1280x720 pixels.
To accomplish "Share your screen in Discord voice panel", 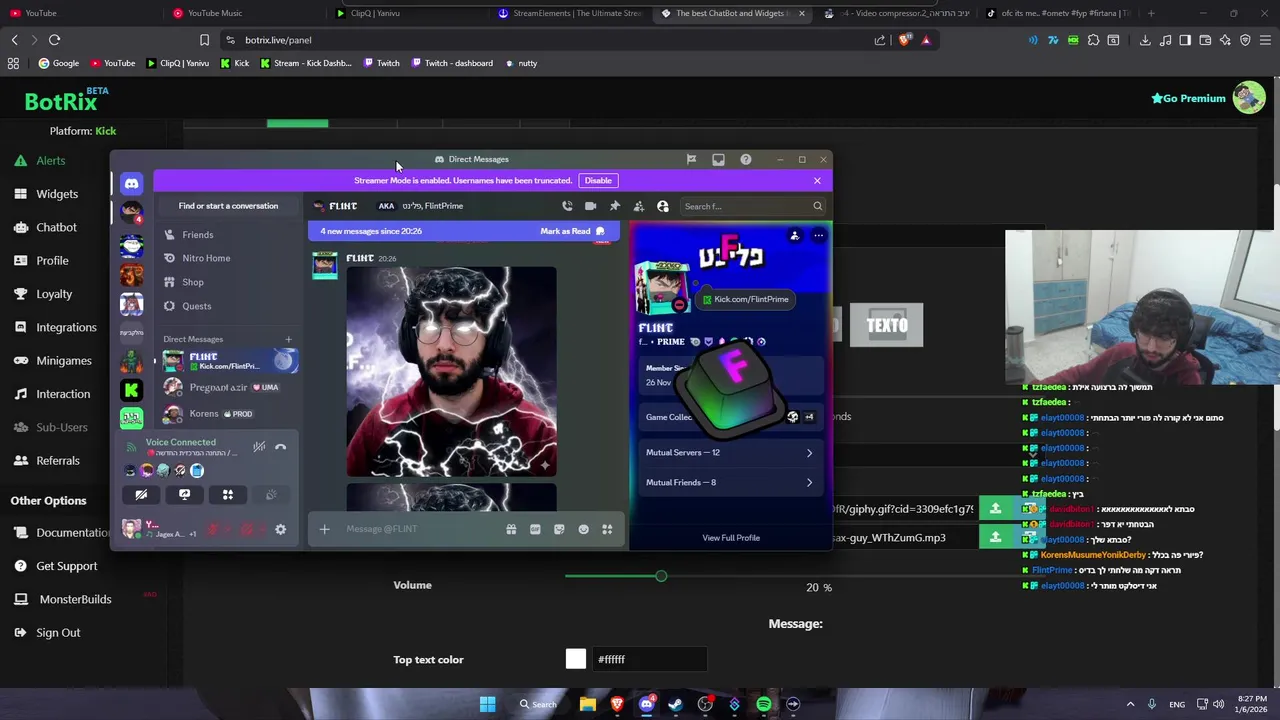I will [x=184, y=494].
